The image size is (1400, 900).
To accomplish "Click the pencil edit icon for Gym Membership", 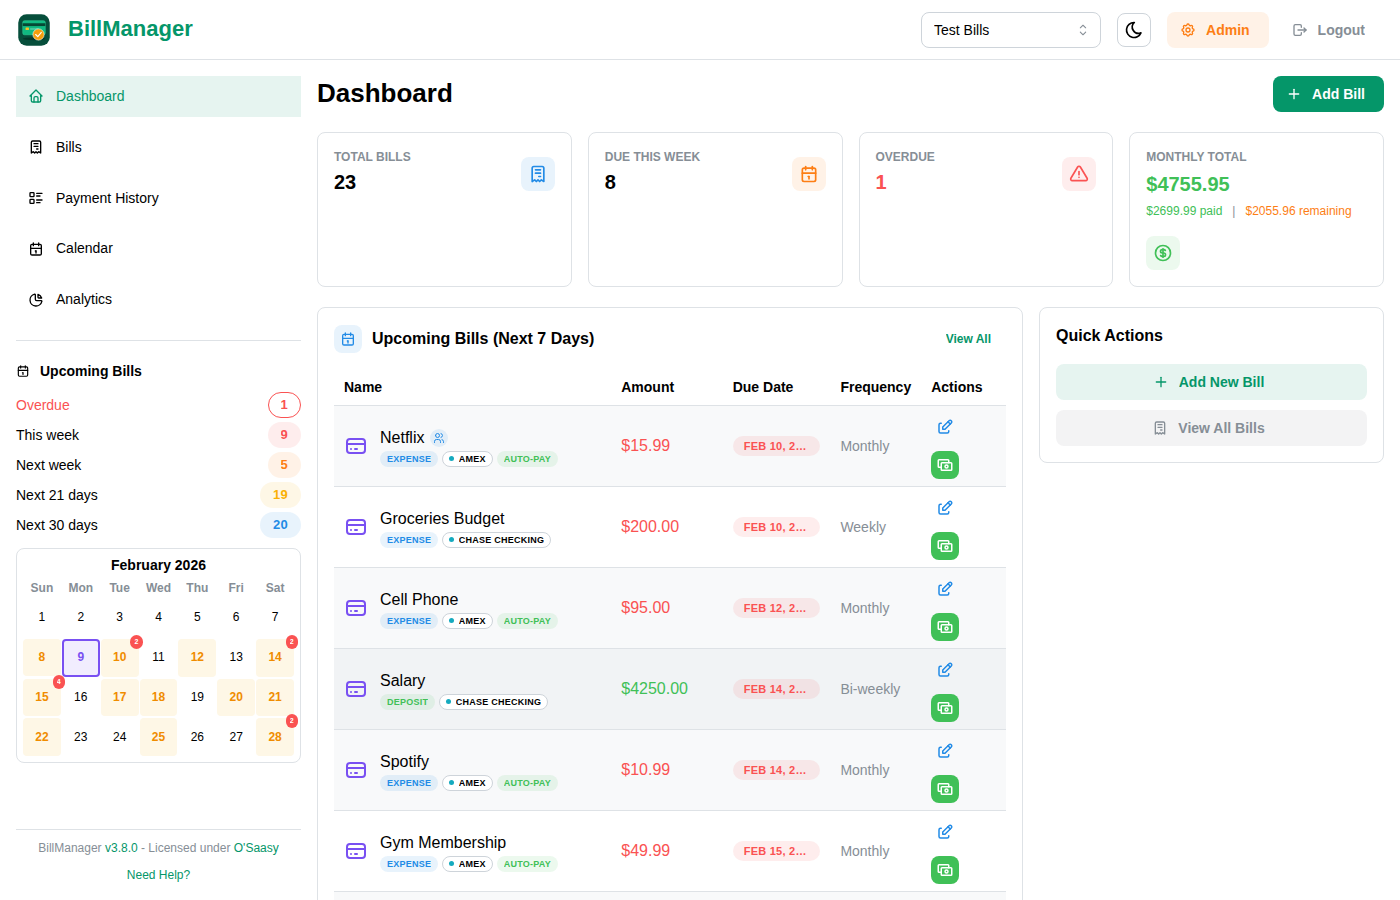I will 944,831.
